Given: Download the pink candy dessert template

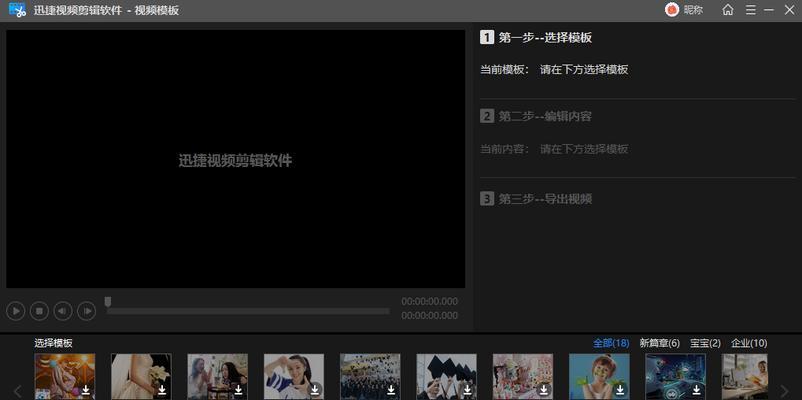Looking at the screenshot, I should 544,390.
